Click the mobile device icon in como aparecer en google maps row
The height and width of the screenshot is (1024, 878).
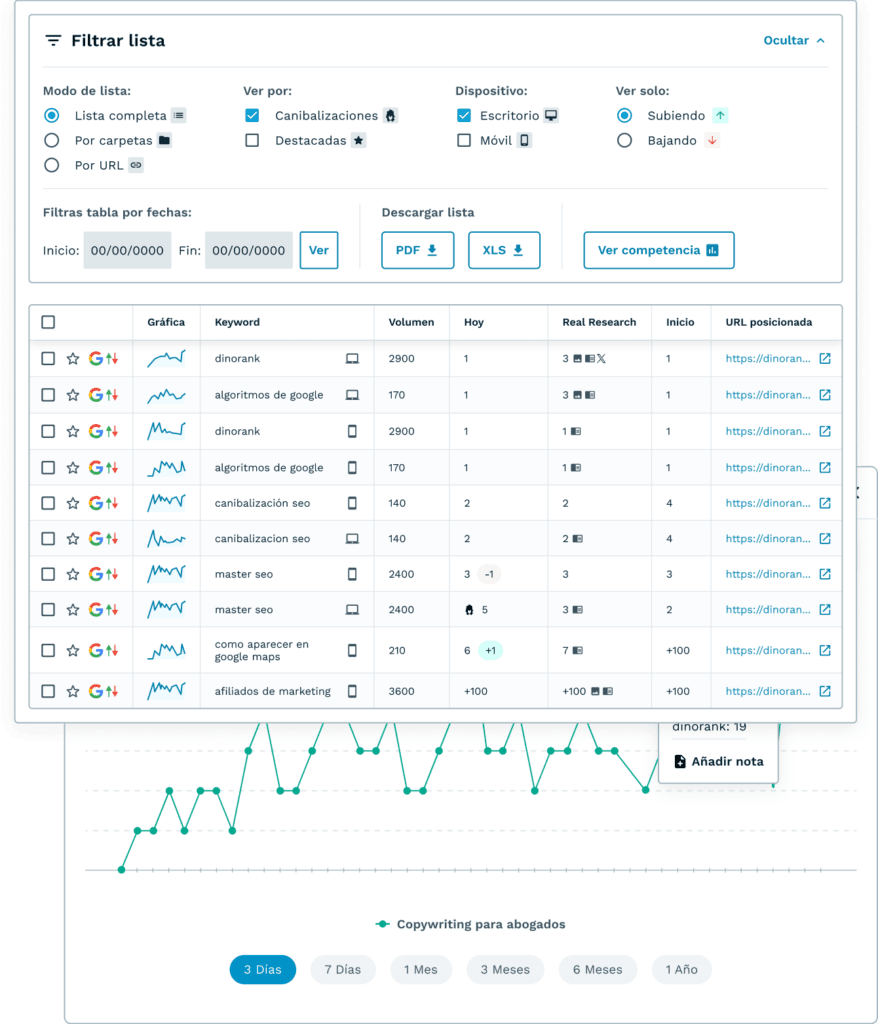coord(352,650)
